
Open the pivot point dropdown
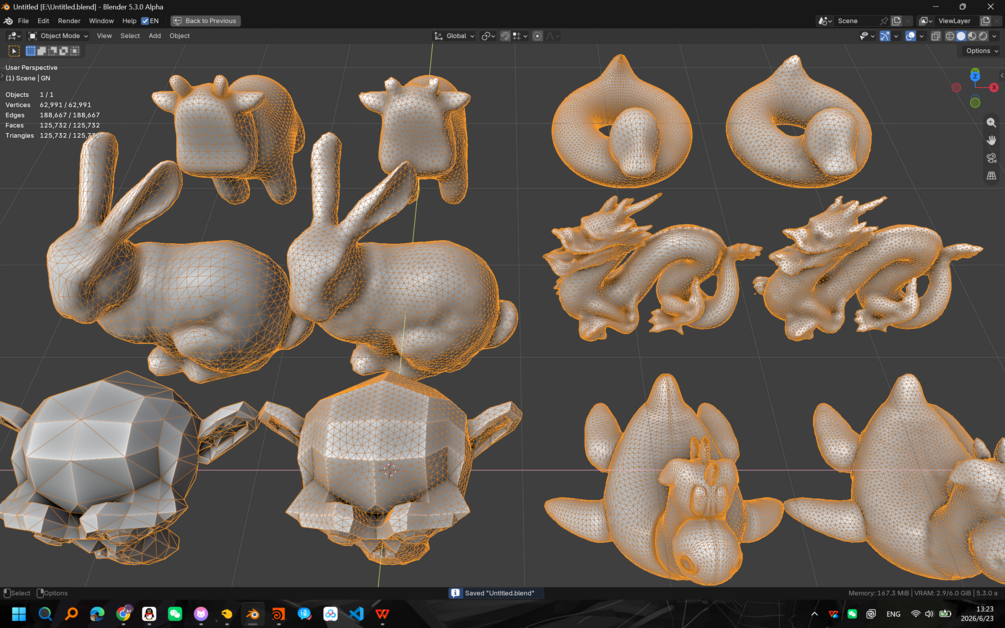[488, 36]
